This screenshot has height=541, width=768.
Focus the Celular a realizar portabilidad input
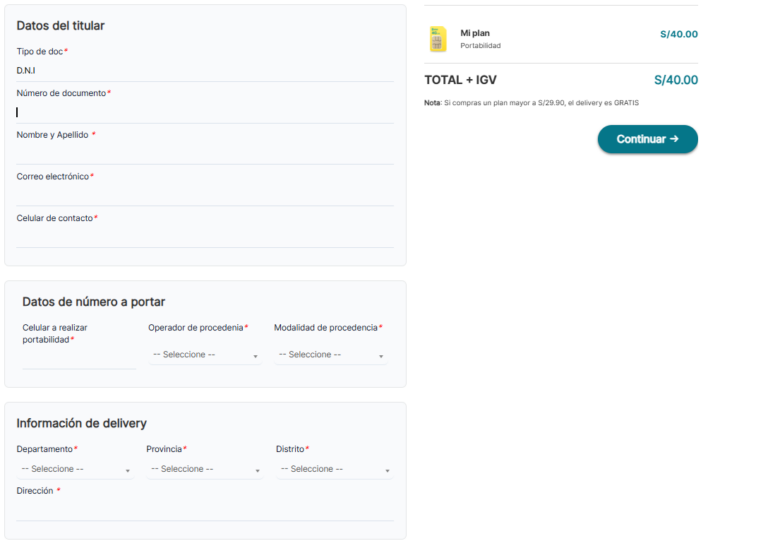click(78, 359)
